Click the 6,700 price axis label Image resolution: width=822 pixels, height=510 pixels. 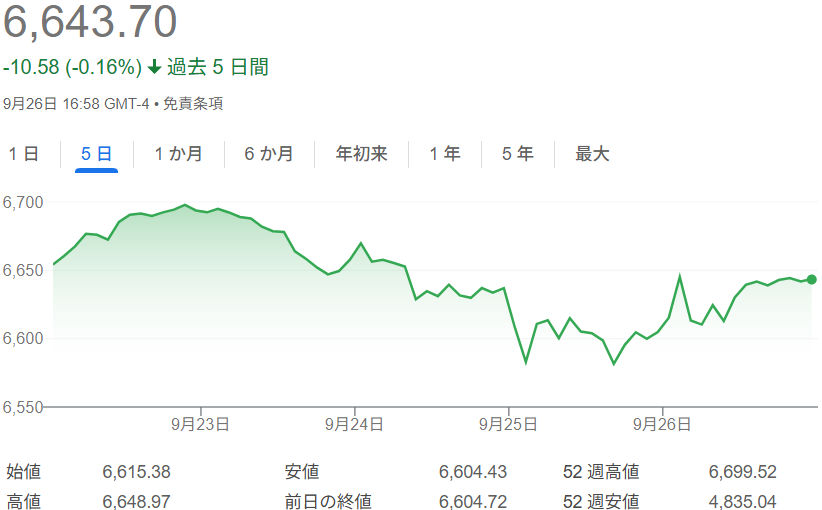(23, 202)
